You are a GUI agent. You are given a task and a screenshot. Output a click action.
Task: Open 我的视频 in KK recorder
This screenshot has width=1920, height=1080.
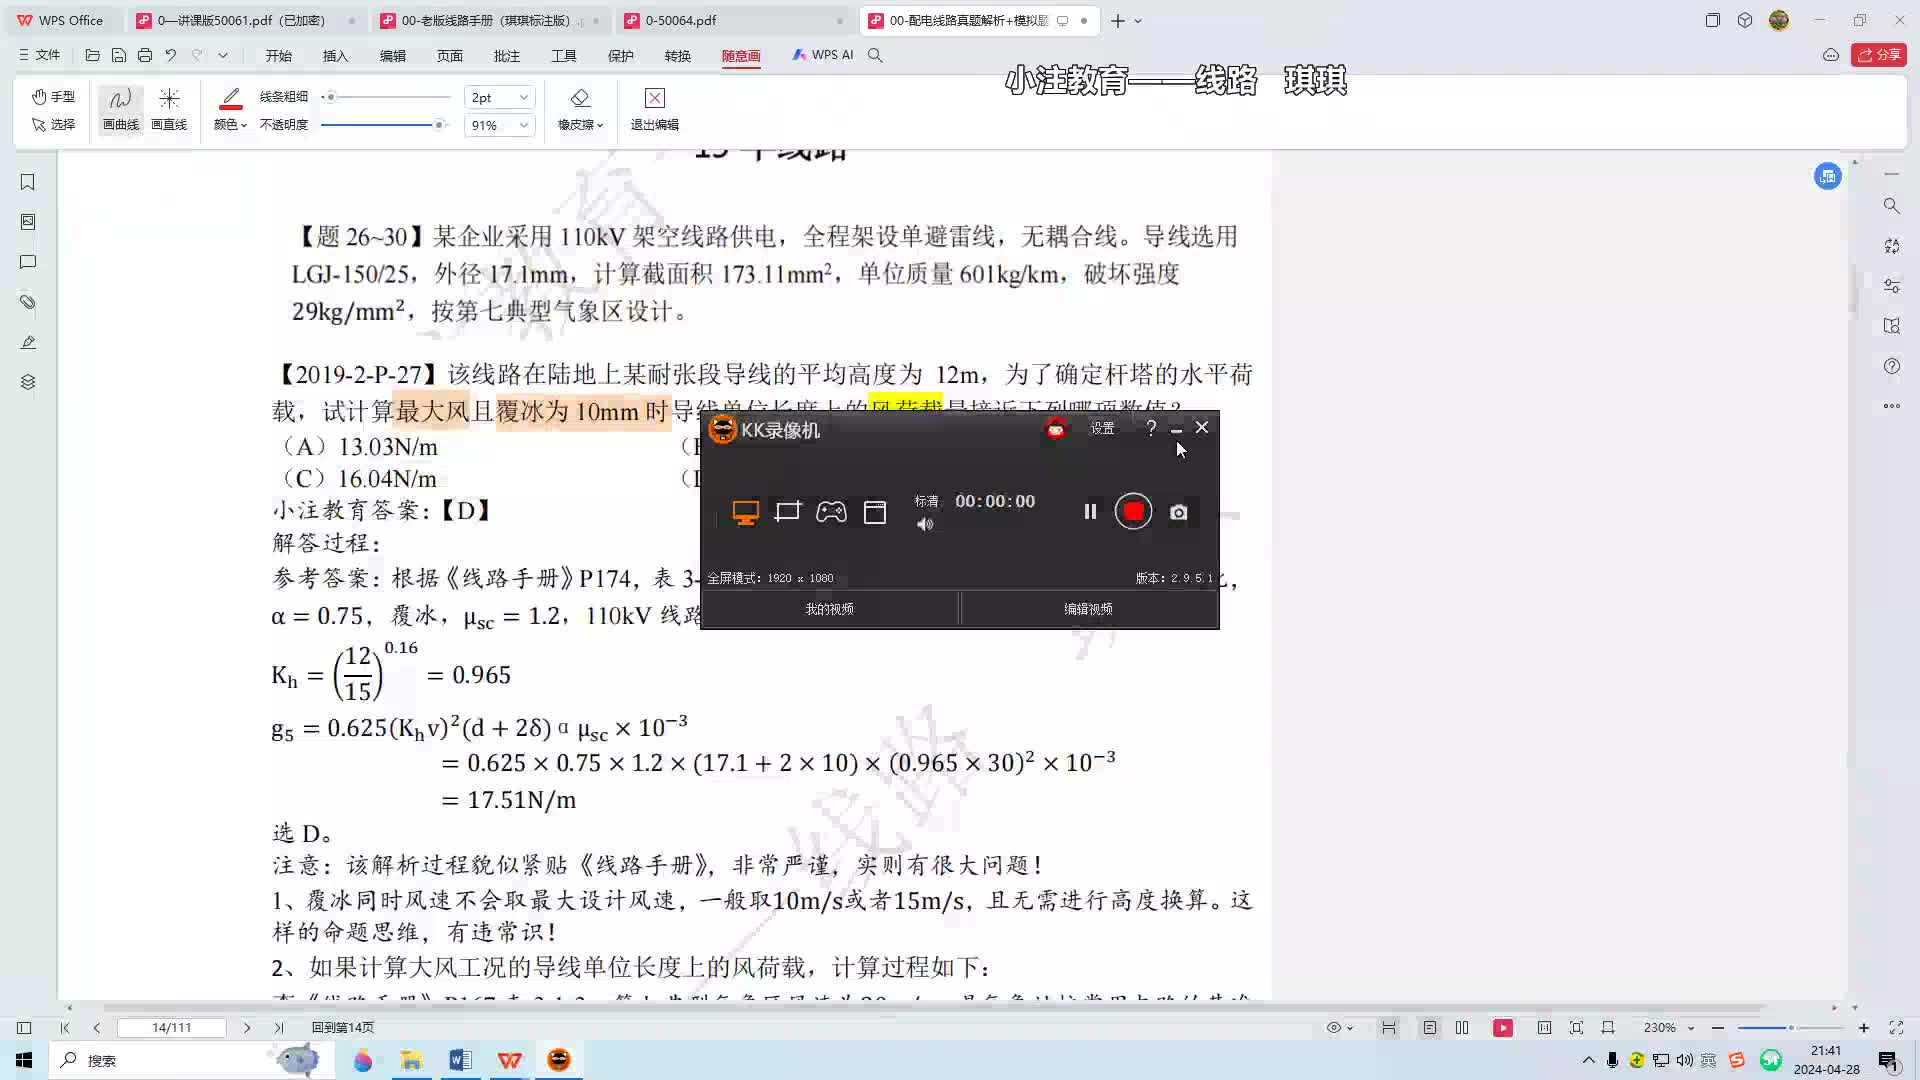tap(829, 608)
